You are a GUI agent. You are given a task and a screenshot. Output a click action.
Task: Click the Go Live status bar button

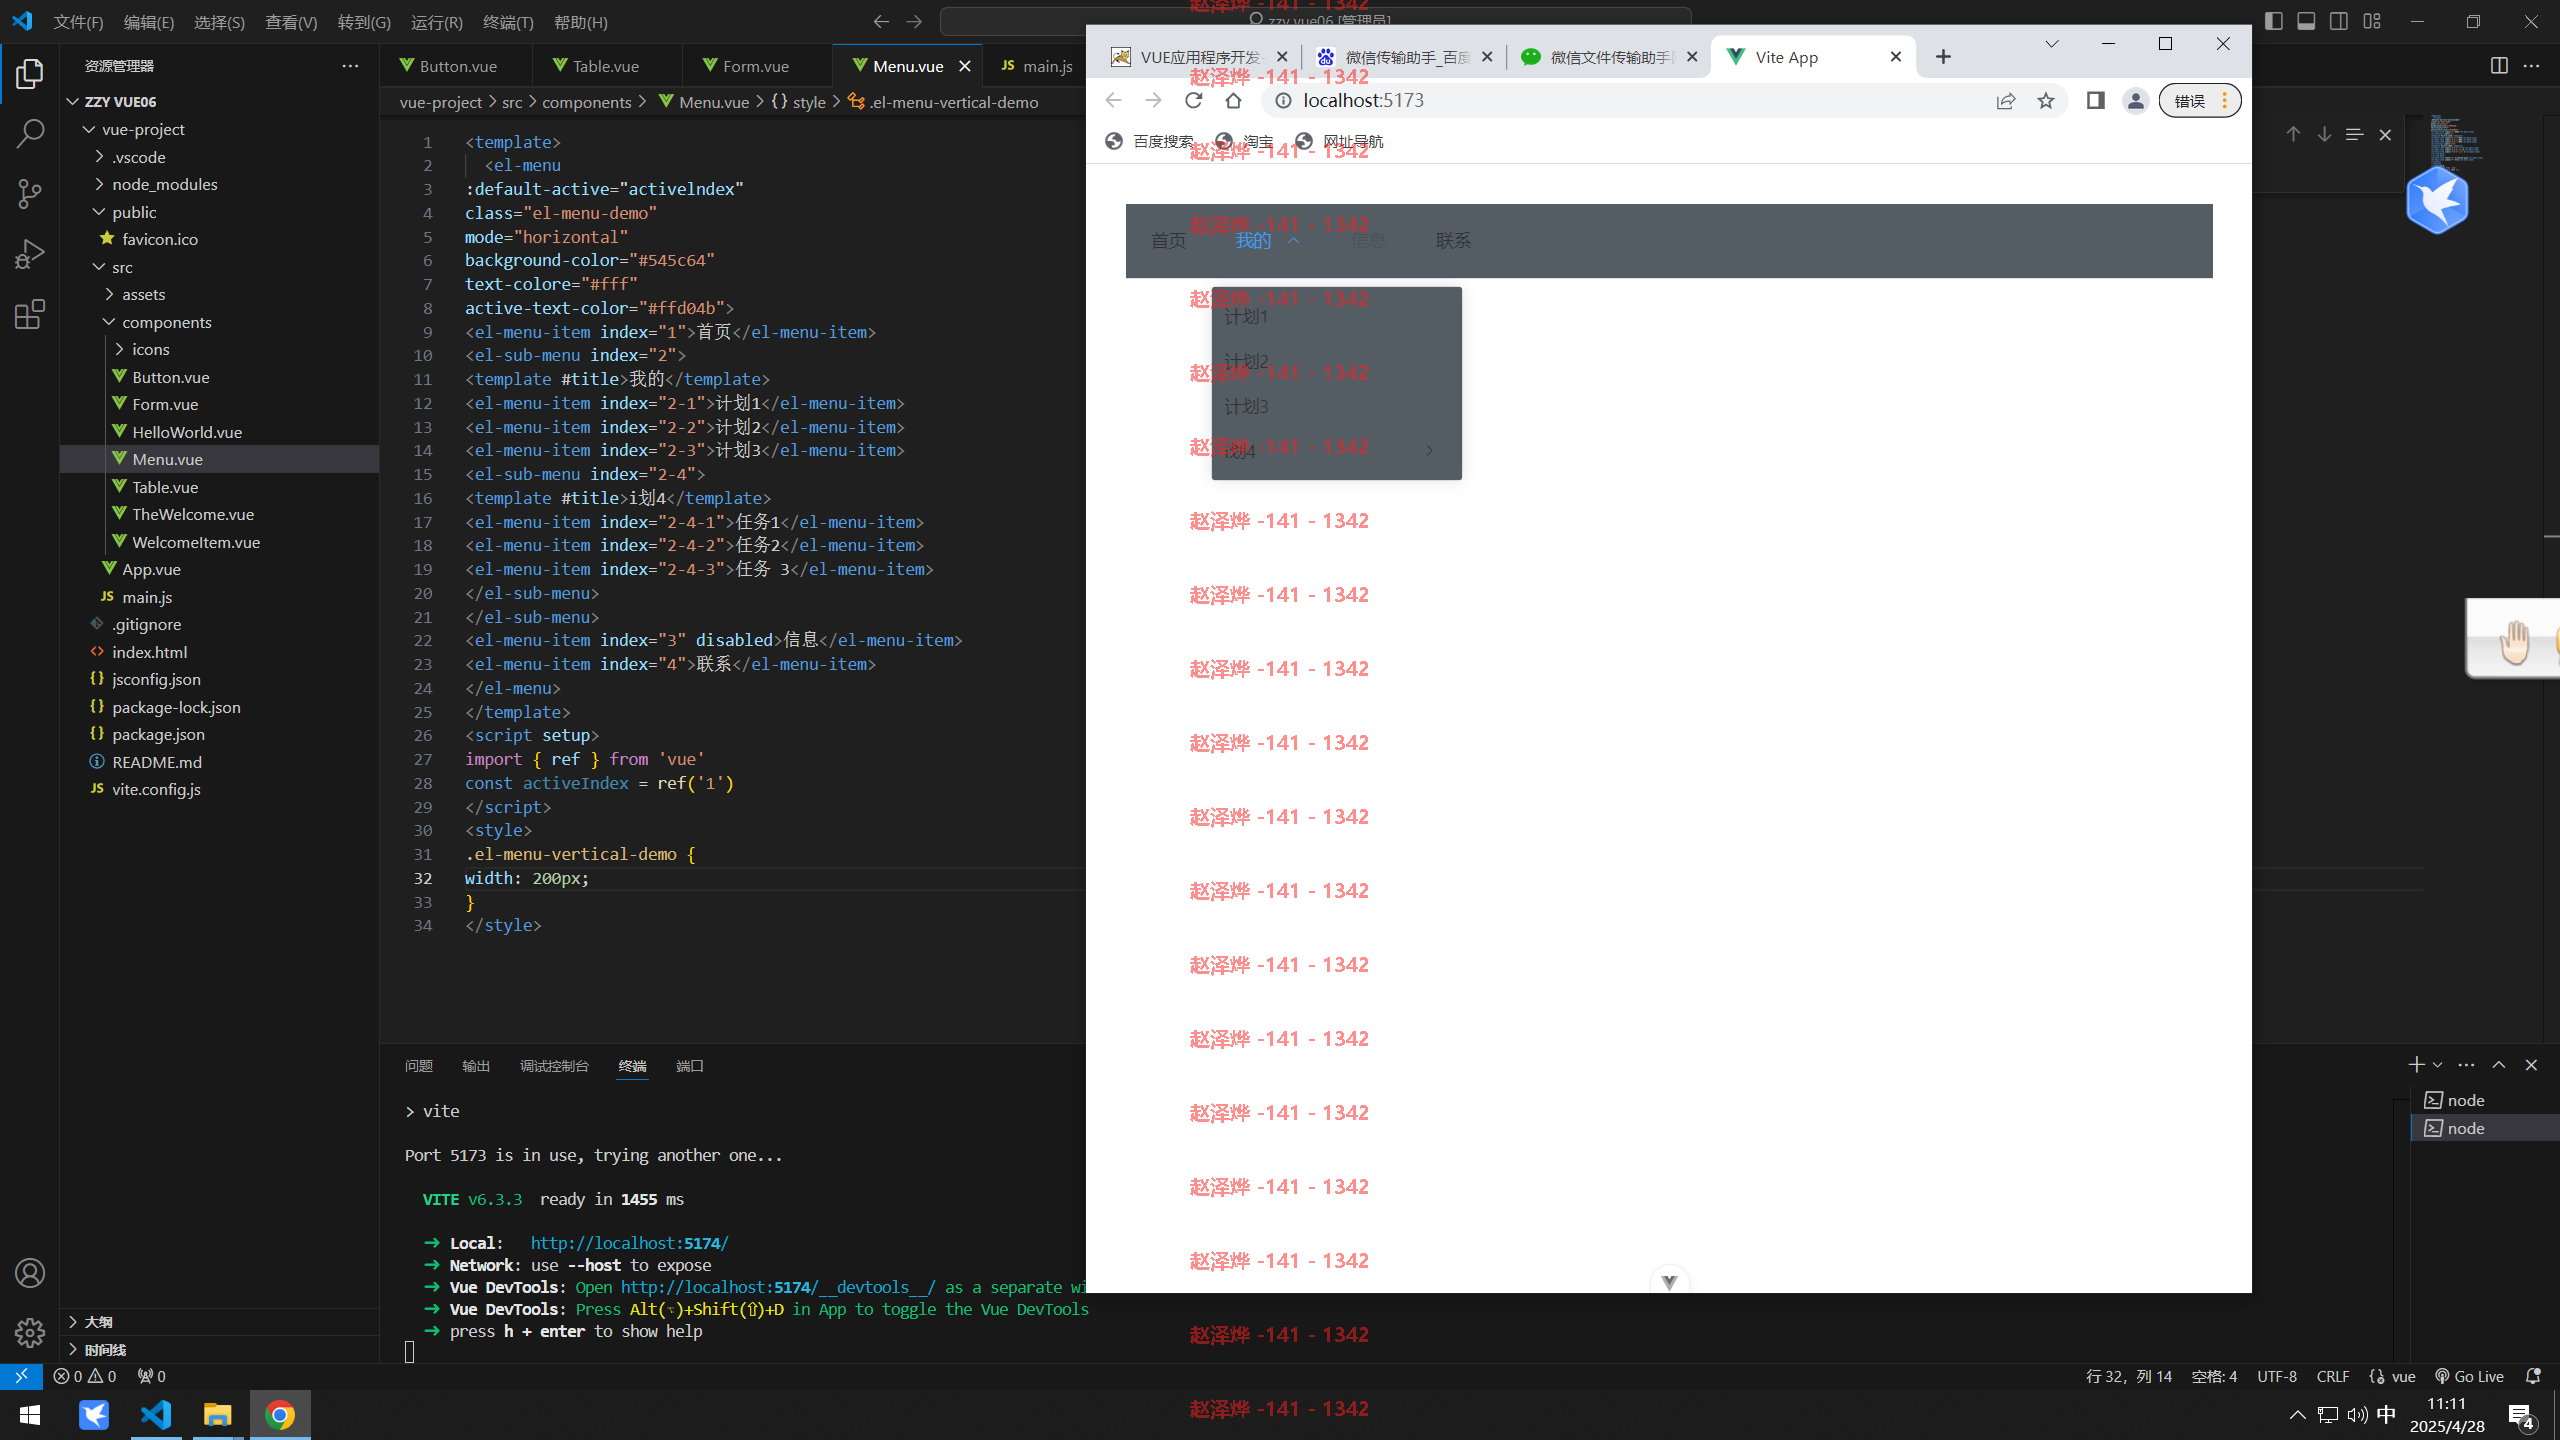(2469, 1376)
